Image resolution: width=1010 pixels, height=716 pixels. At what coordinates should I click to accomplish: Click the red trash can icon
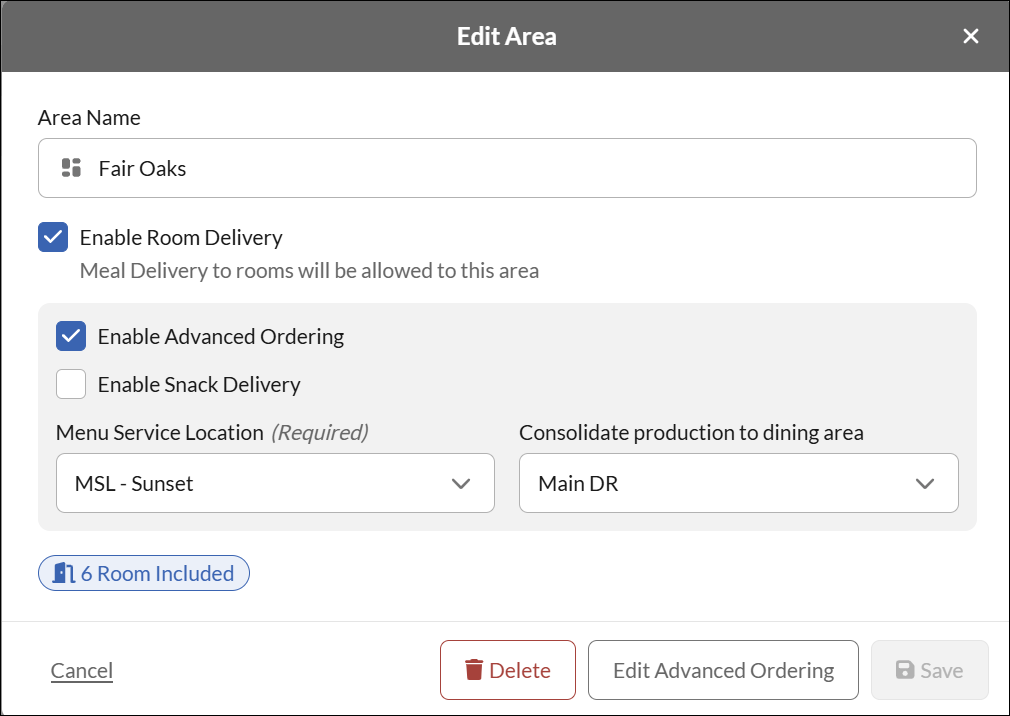pos(474,670)
